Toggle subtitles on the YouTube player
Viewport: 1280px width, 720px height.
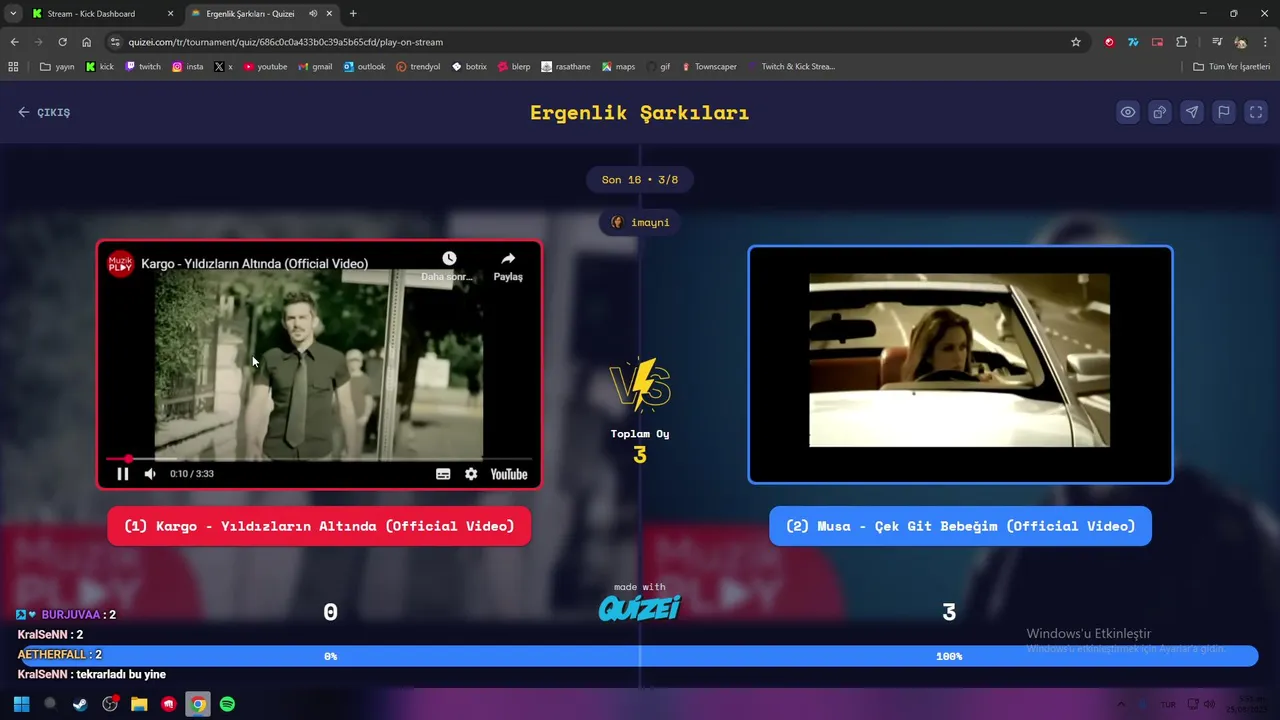(x=443, y=474)
